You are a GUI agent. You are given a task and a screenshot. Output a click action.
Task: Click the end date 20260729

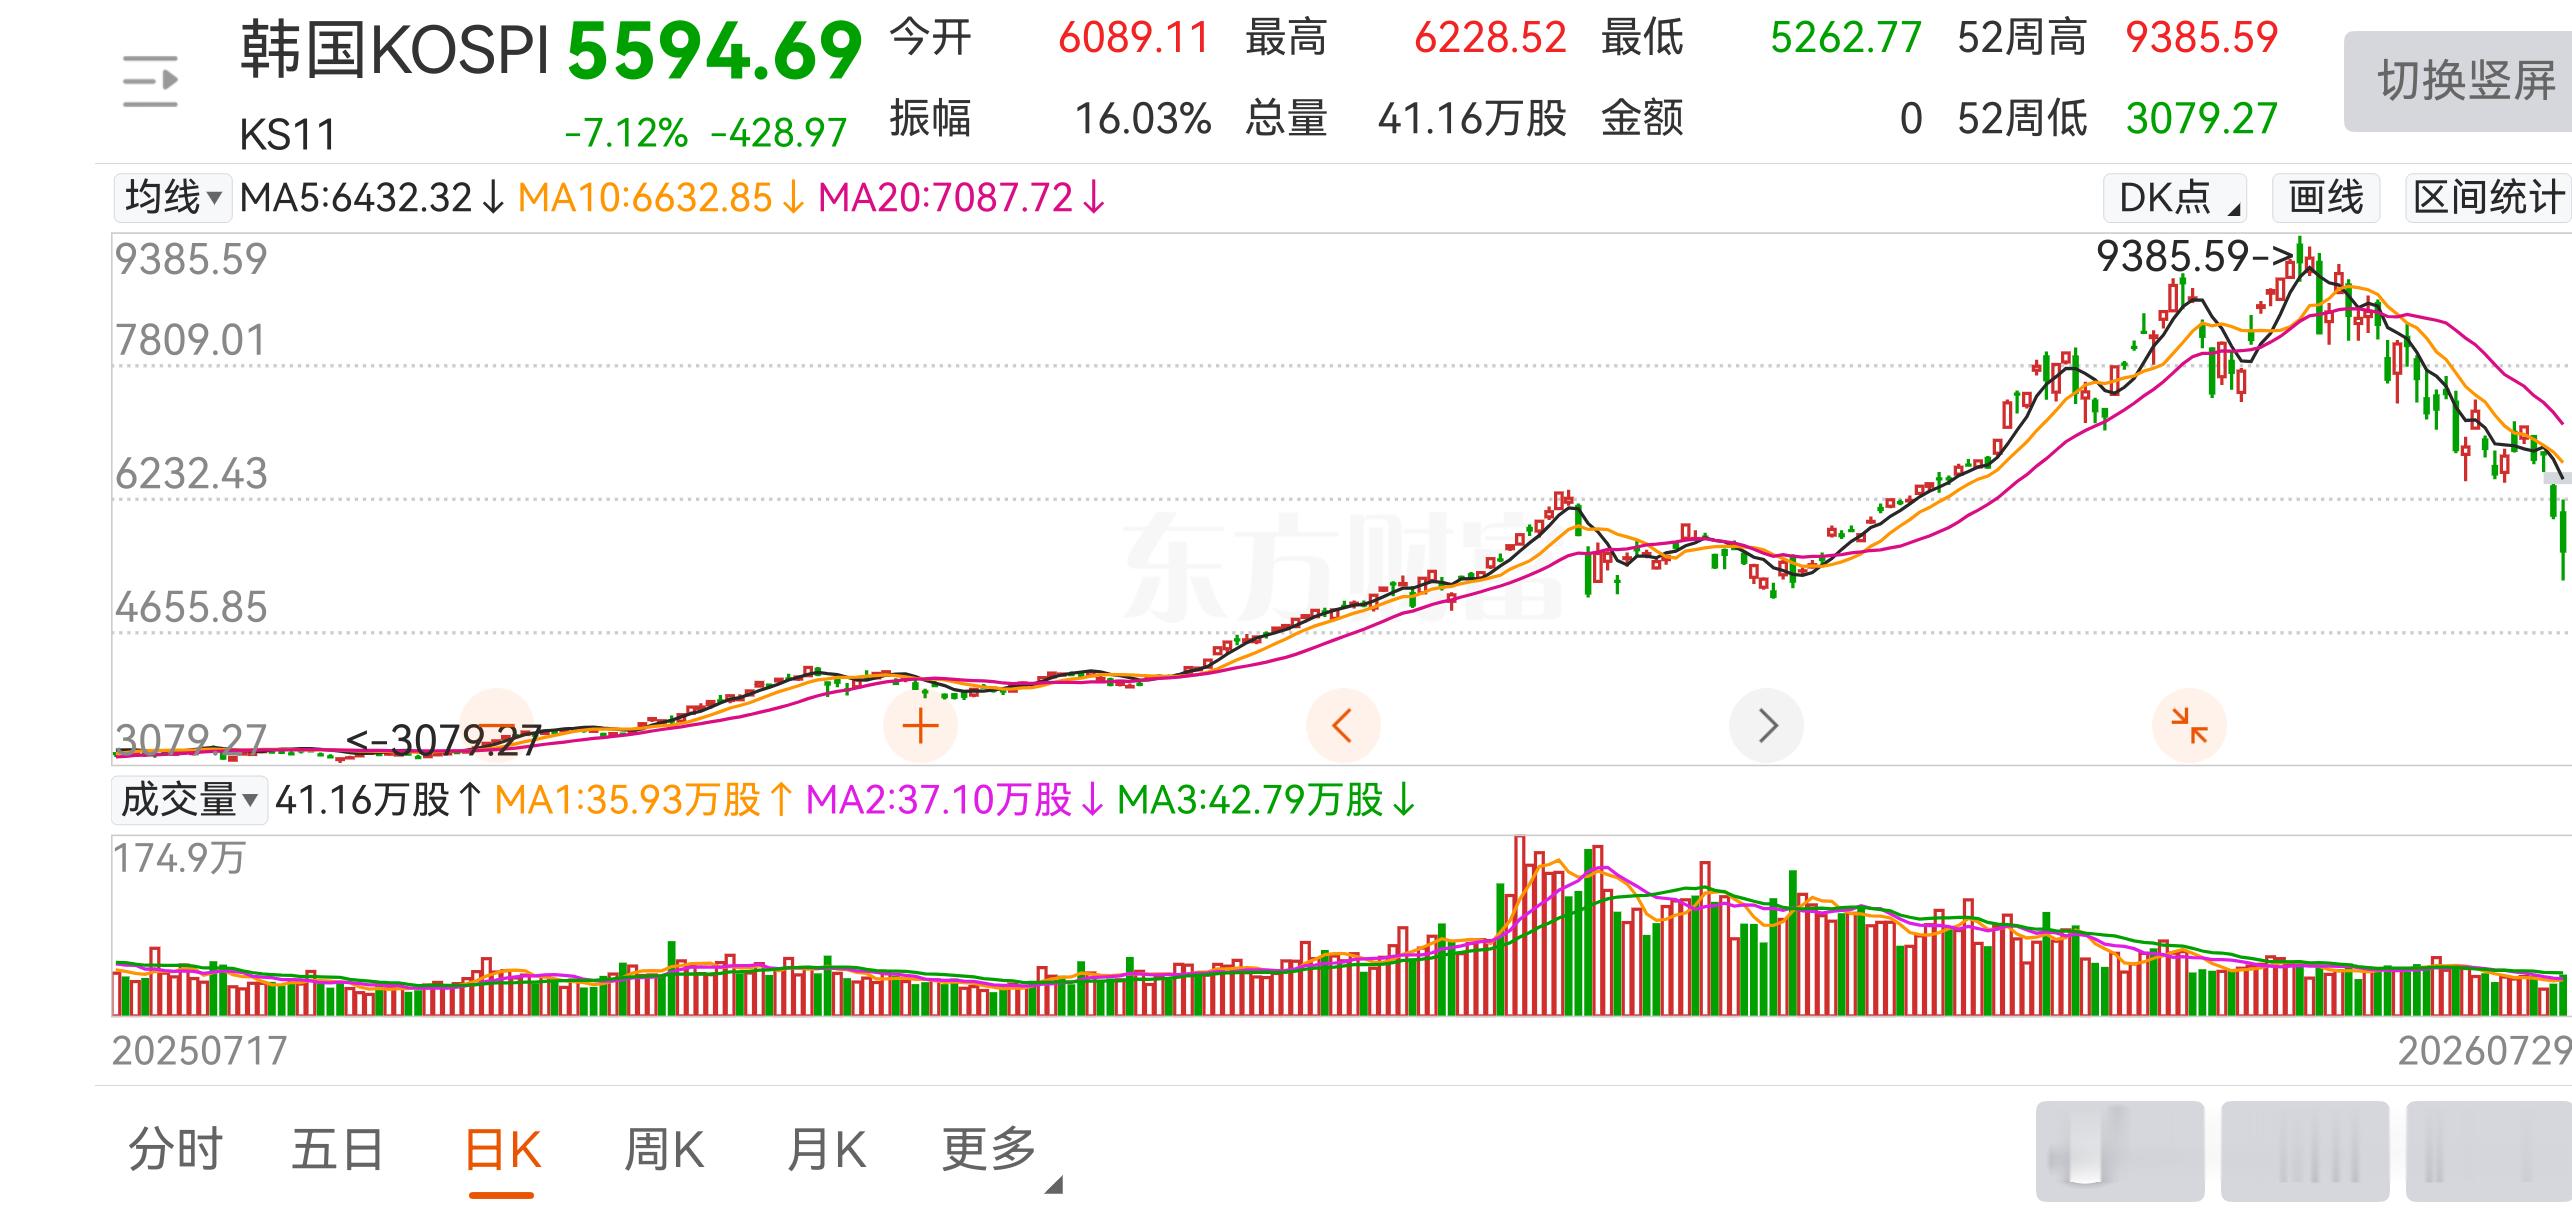2484,1051
